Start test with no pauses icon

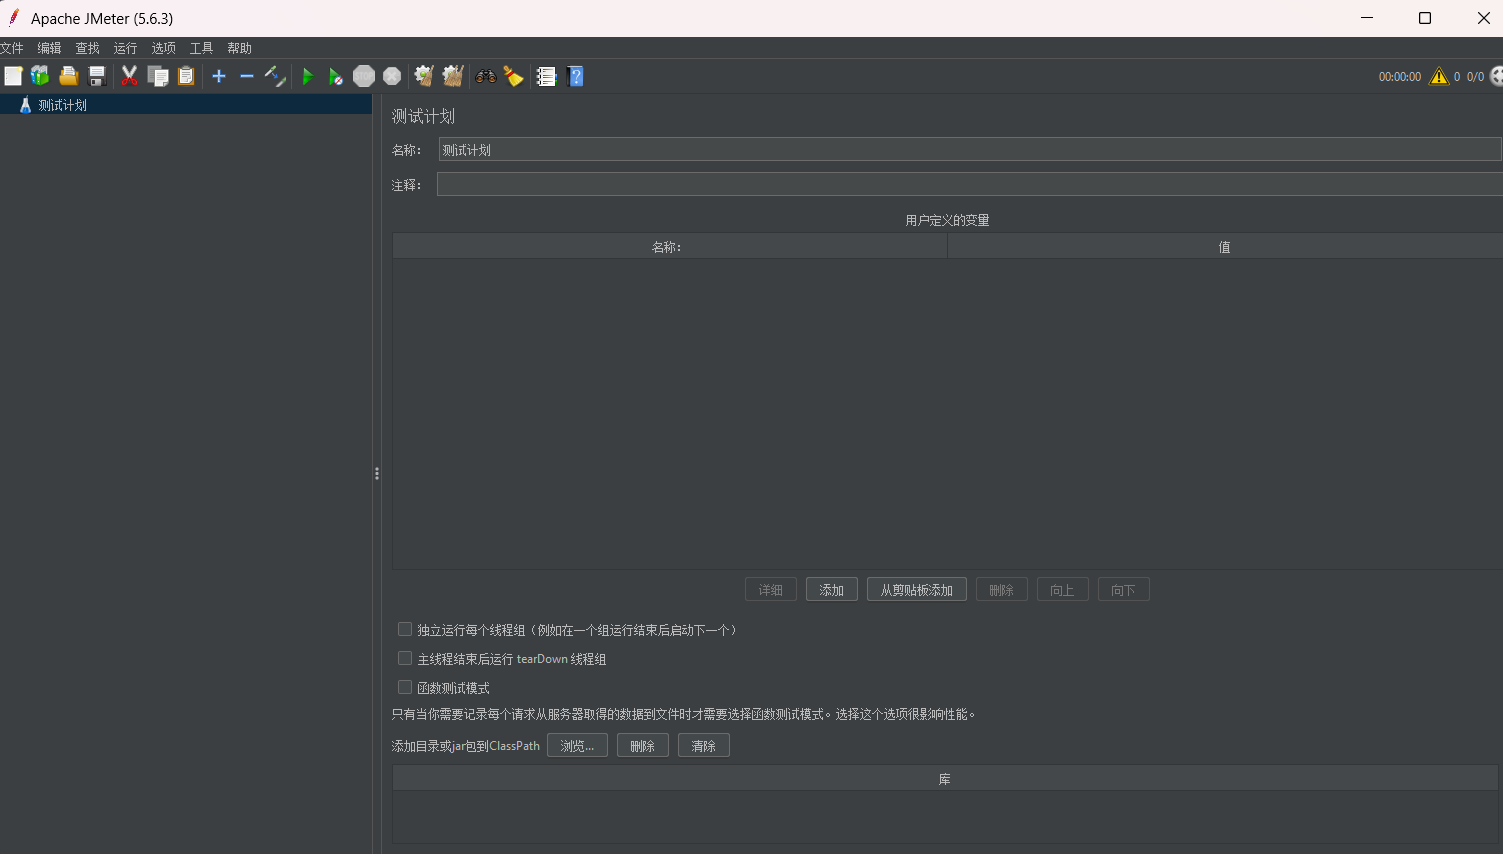336,76
